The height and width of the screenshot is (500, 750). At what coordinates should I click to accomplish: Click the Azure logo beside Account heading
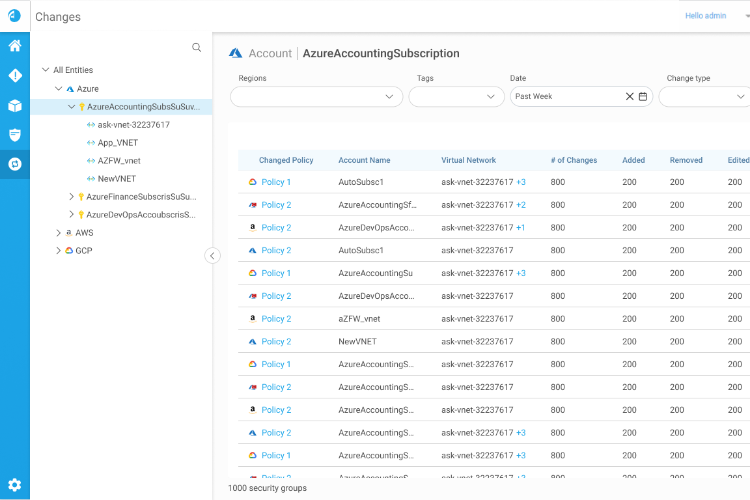click(235, 53)
